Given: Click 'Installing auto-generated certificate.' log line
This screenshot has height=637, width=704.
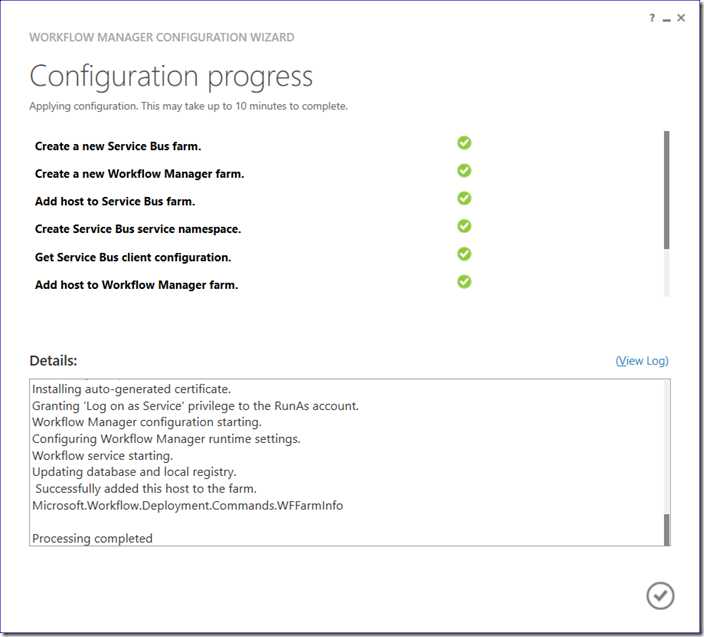Looking at the screenshot, I should point(132,389).
